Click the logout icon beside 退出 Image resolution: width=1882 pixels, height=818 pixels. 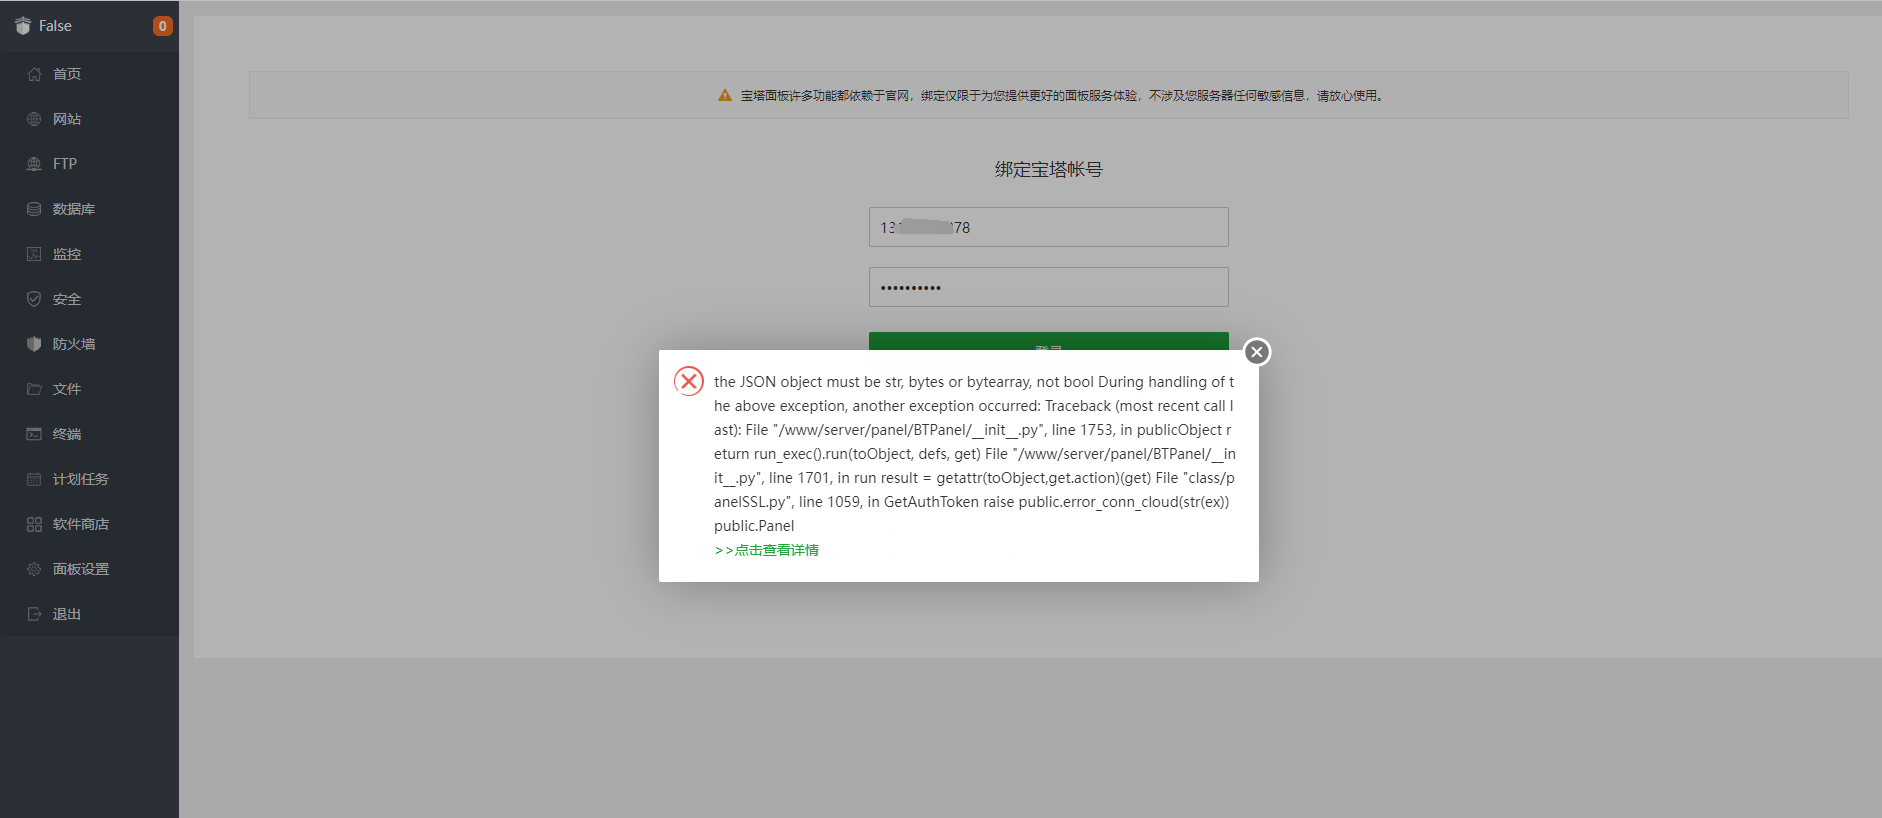(x=34, y=614)
